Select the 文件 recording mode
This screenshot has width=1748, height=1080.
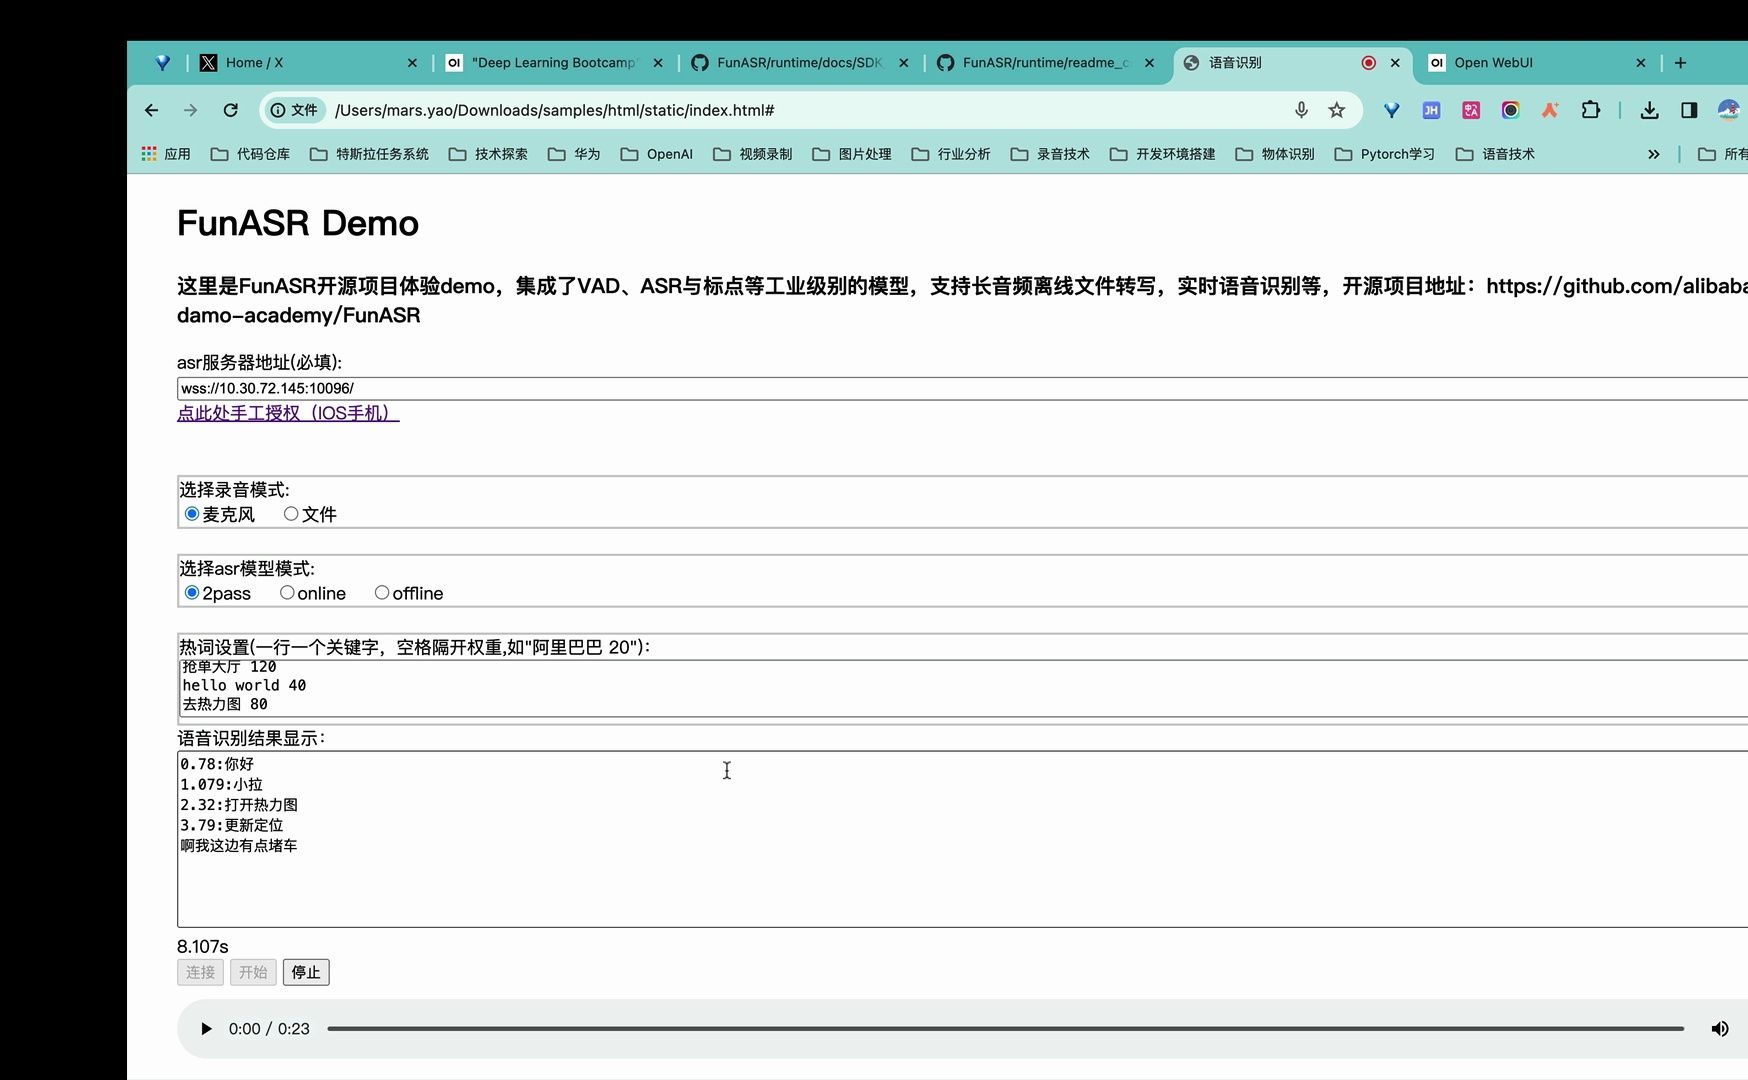pos(291,514)
